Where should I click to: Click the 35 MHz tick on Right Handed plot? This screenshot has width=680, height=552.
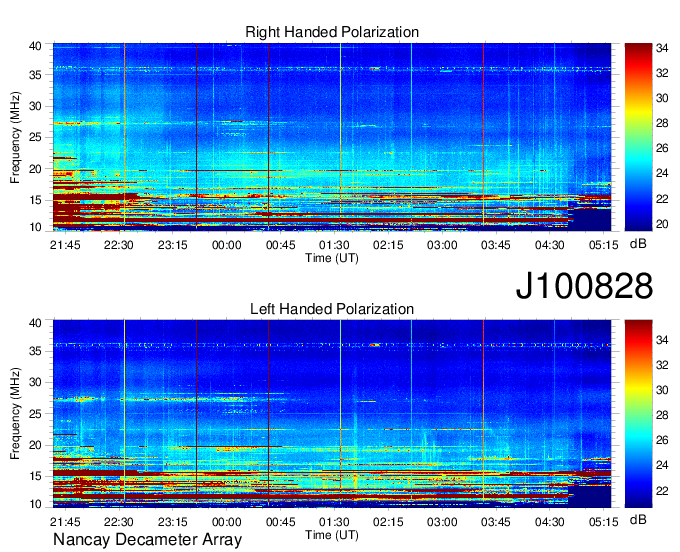coord(35,75)
